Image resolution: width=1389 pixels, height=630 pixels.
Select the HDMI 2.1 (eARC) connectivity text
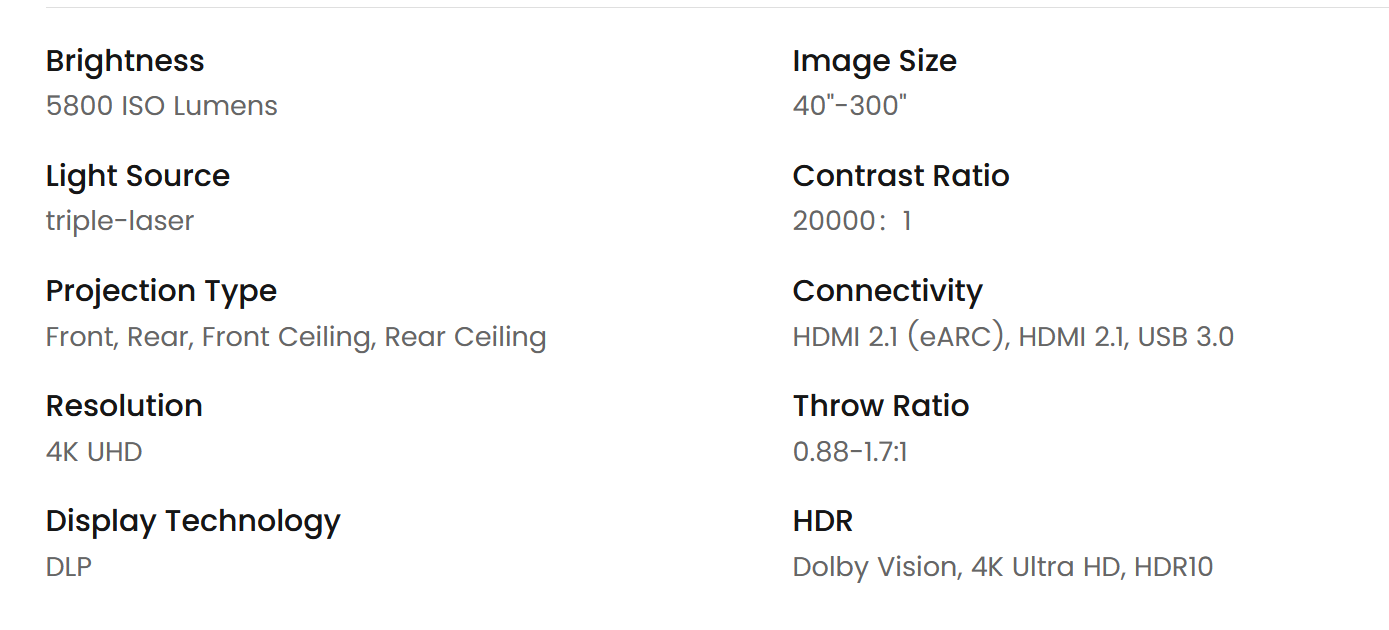[x=900, y=337]
